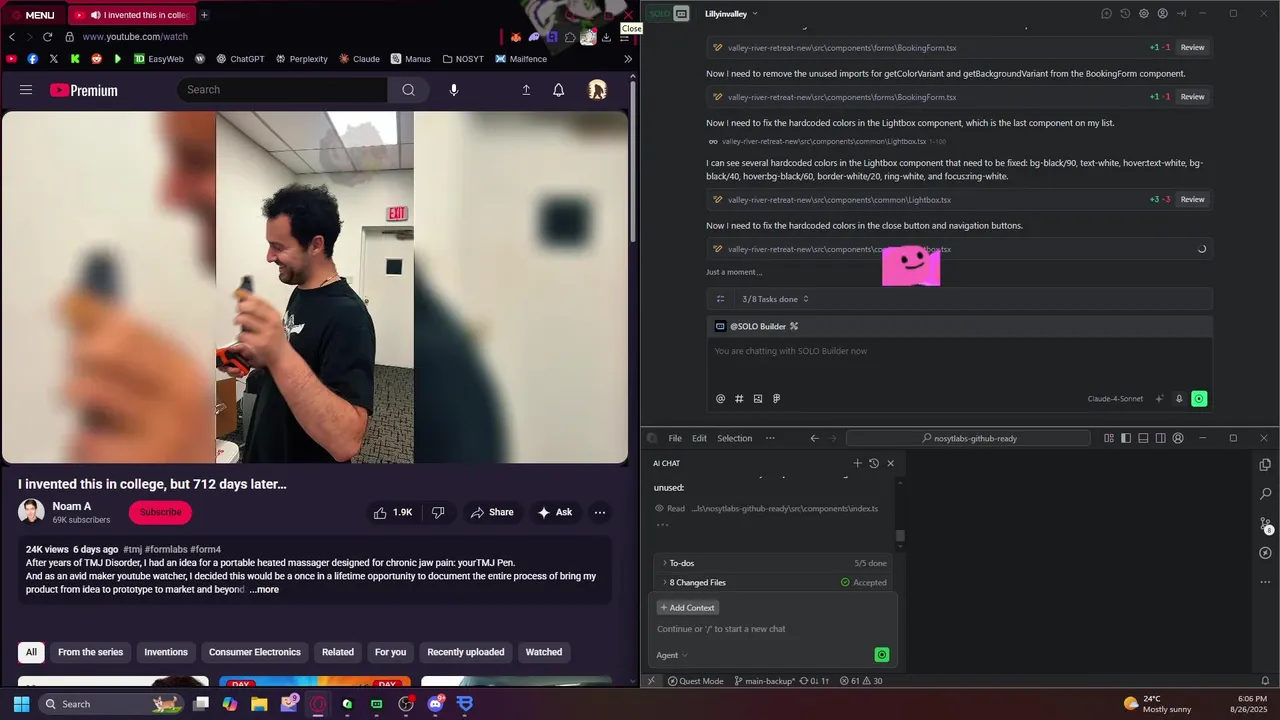This screenshot has width=1280, height=720.
Task: Like the video with thumbs up
Action: pyautogui.click(x=393, y=512)
